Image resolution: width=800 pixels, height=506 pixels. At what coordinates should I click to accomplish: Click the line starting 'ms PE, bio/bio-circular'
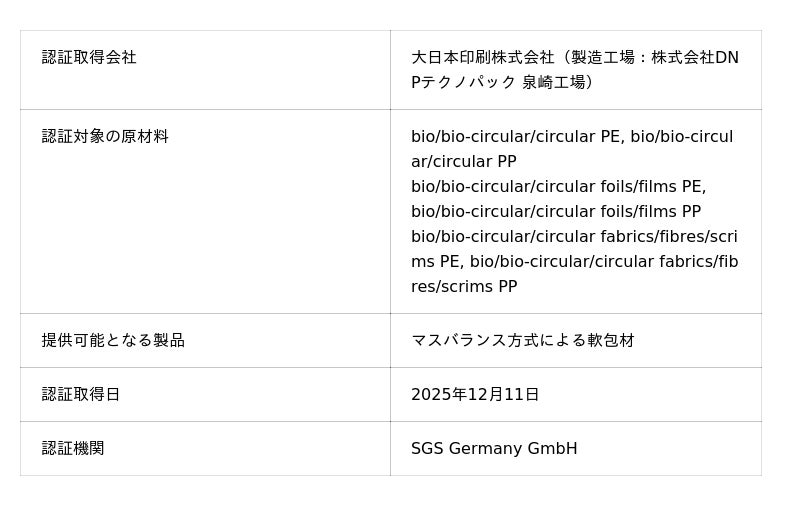pyautogui.click(x=574, y=262)
